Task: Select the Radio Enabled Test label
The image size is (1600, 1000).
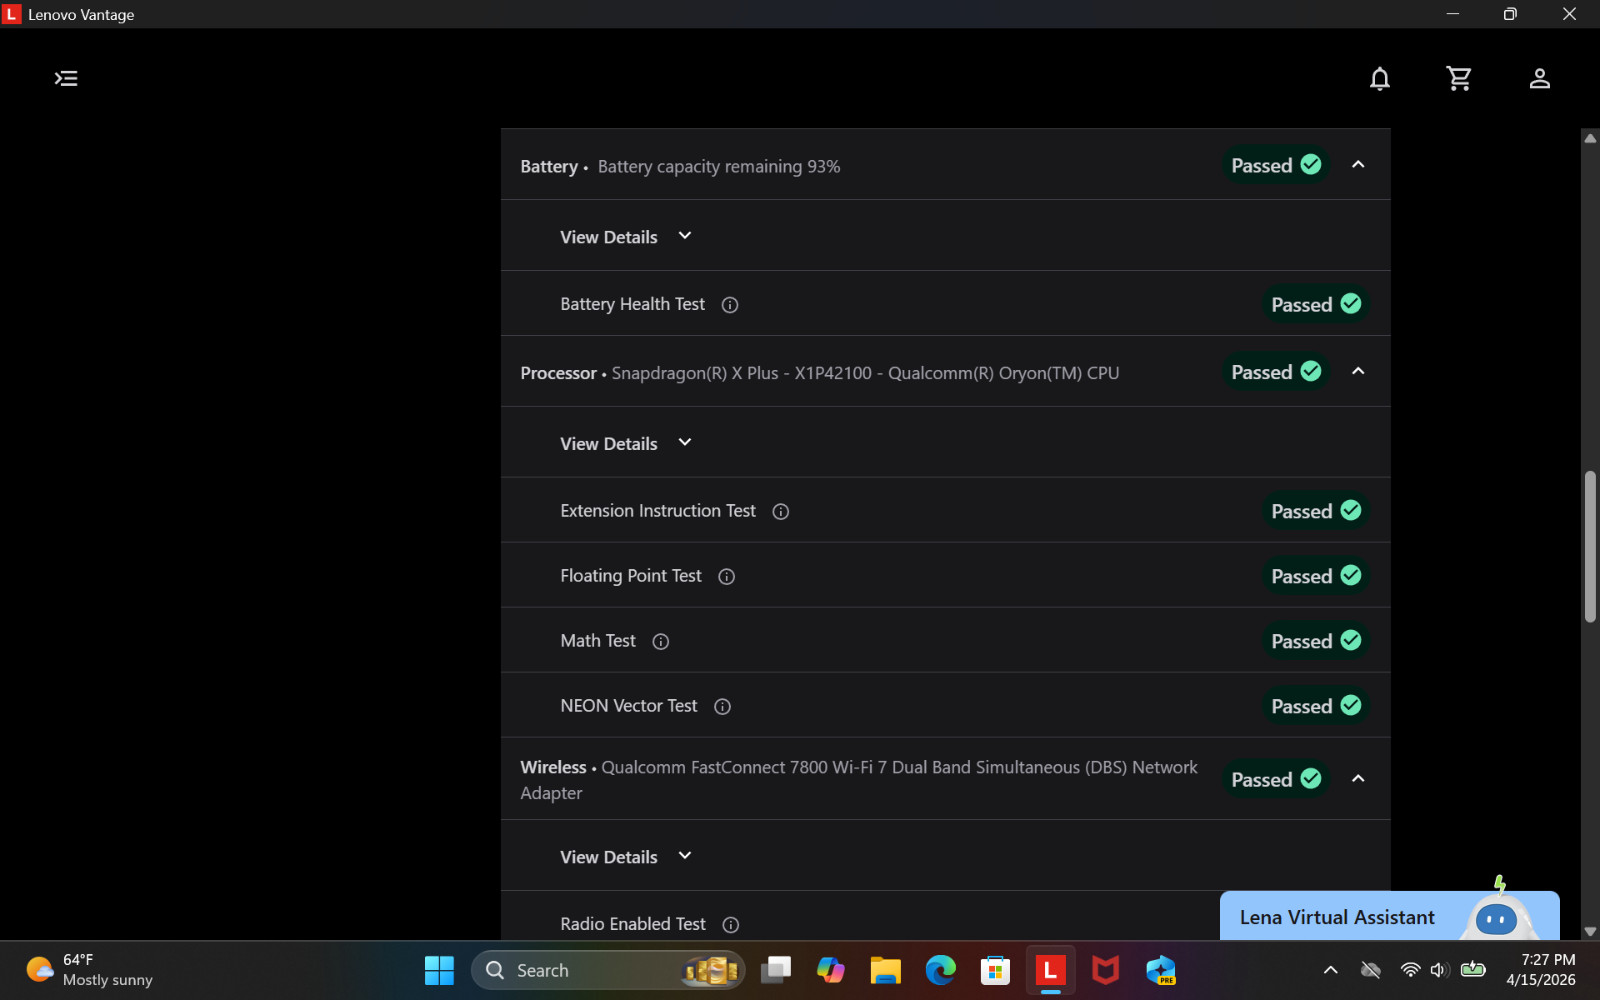Action: pyautogui.click(x=633, y=924)
